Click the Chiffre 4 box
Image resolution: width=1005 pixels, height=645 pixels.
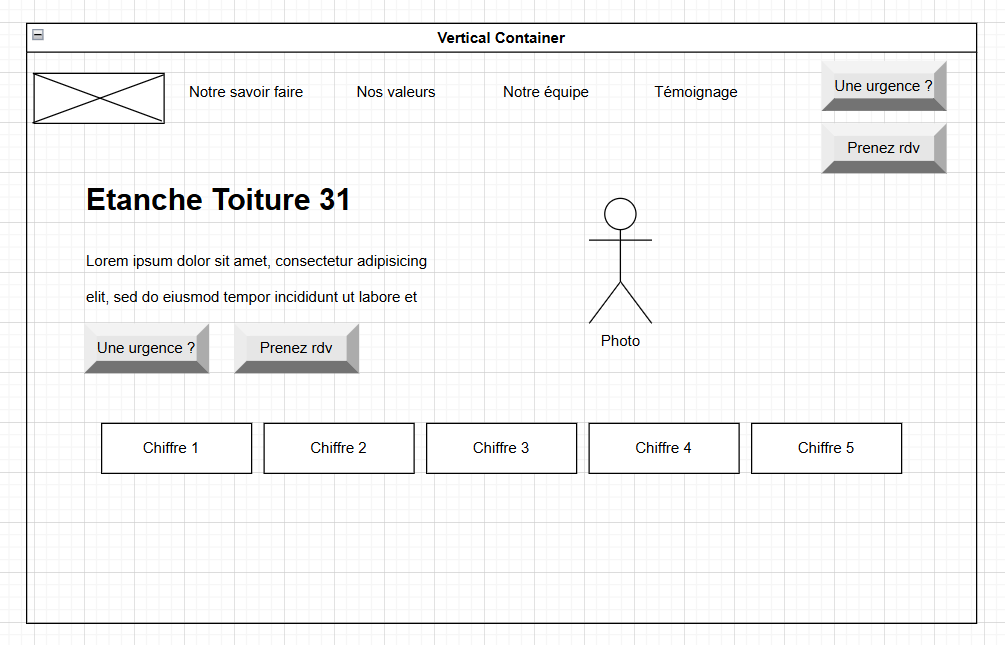[664, 448]
